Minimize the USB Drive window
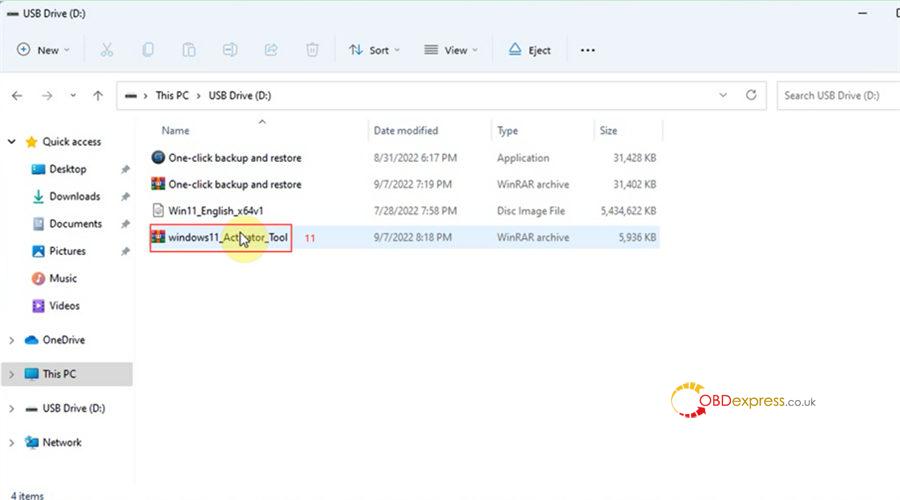Image resolution: width=900 pixels, height=500 pixels. [862, 13]
